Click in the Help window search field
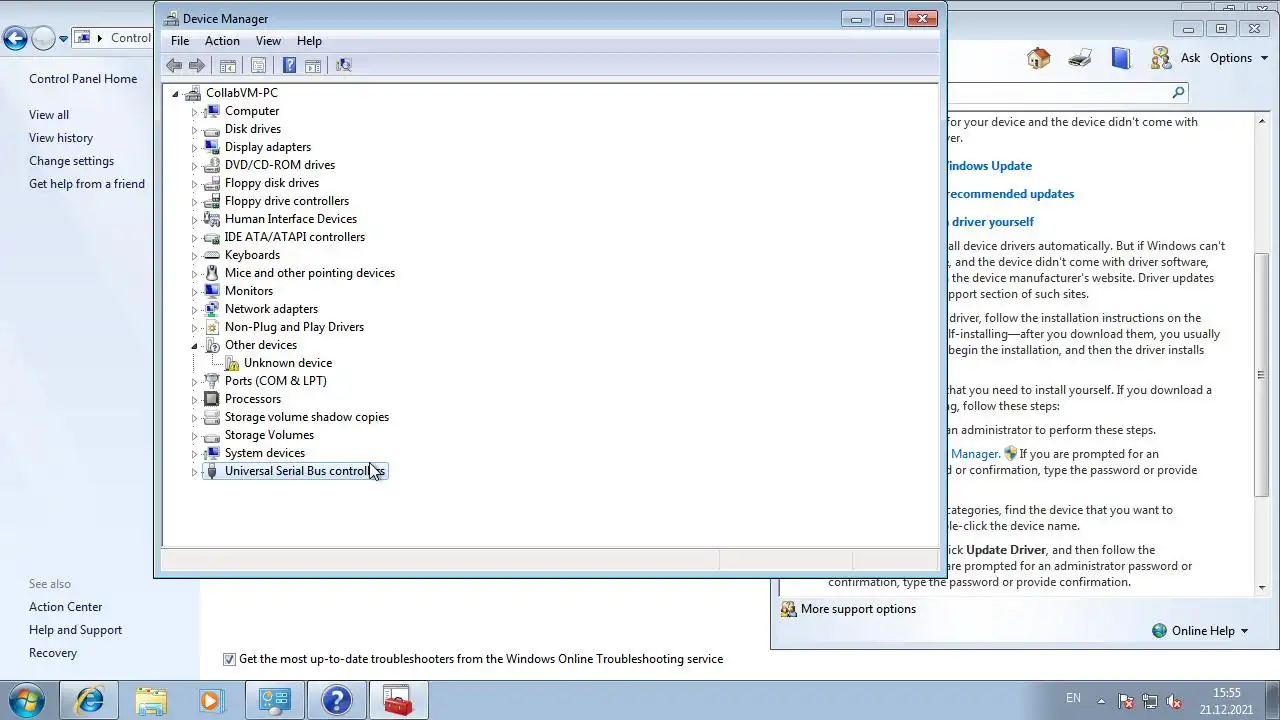The image size is (1280, 720). click(x=1058, y=92)
